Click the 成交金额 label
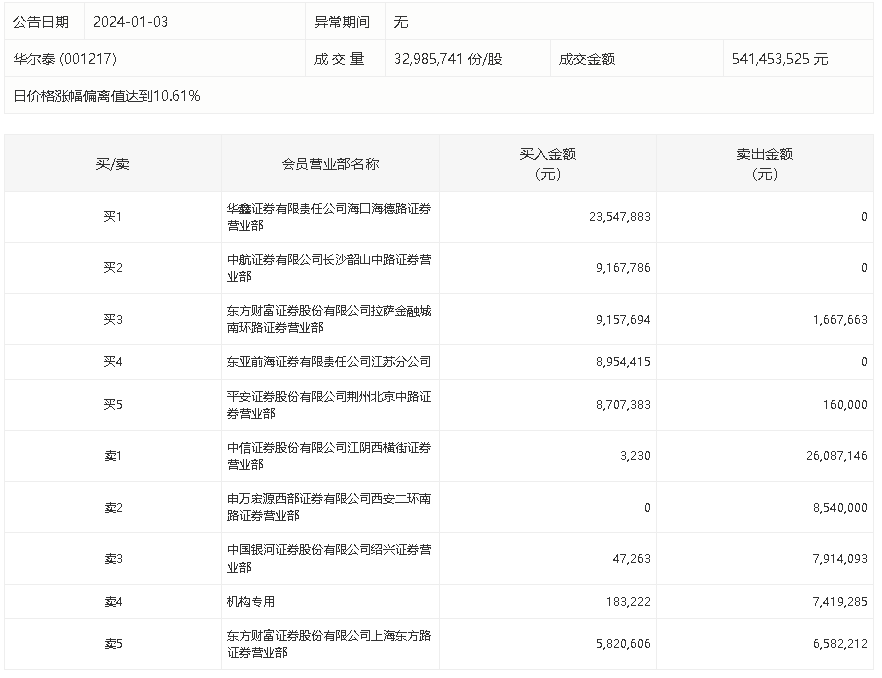Image resolution: width=882 pixels, height=678 pixels. pyautogui.click(x=587, y=59)
